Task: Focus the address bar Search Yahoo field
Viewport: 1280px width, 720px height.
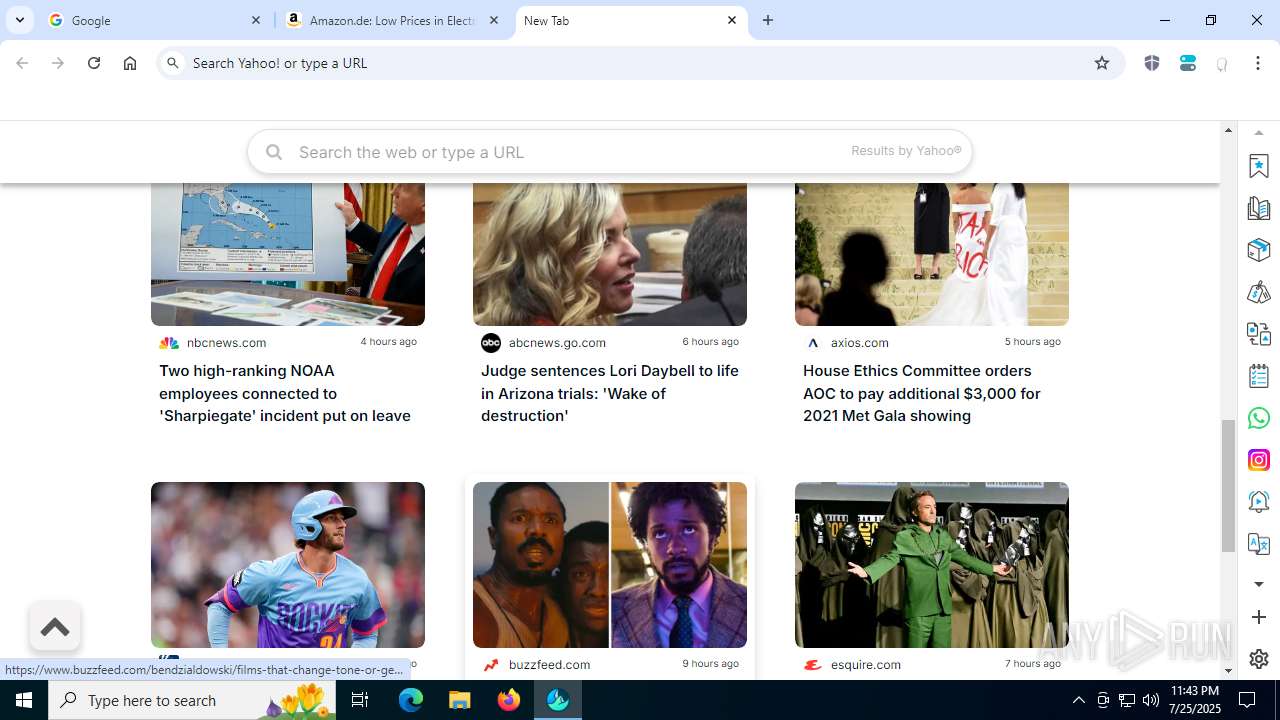Action: click(x=640, y=63)
